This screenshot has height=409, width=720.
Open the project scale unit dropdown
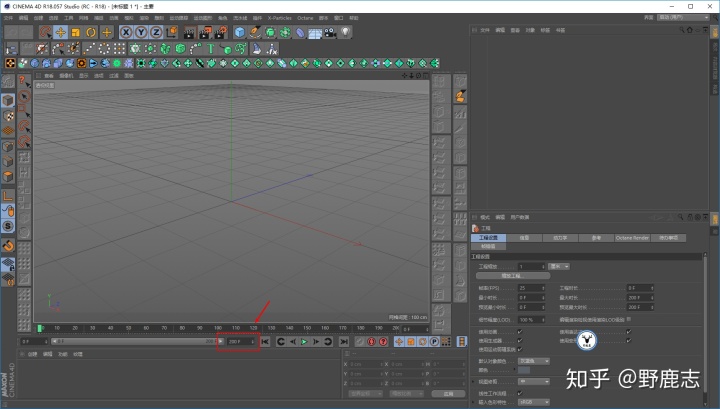coord(559,267)
